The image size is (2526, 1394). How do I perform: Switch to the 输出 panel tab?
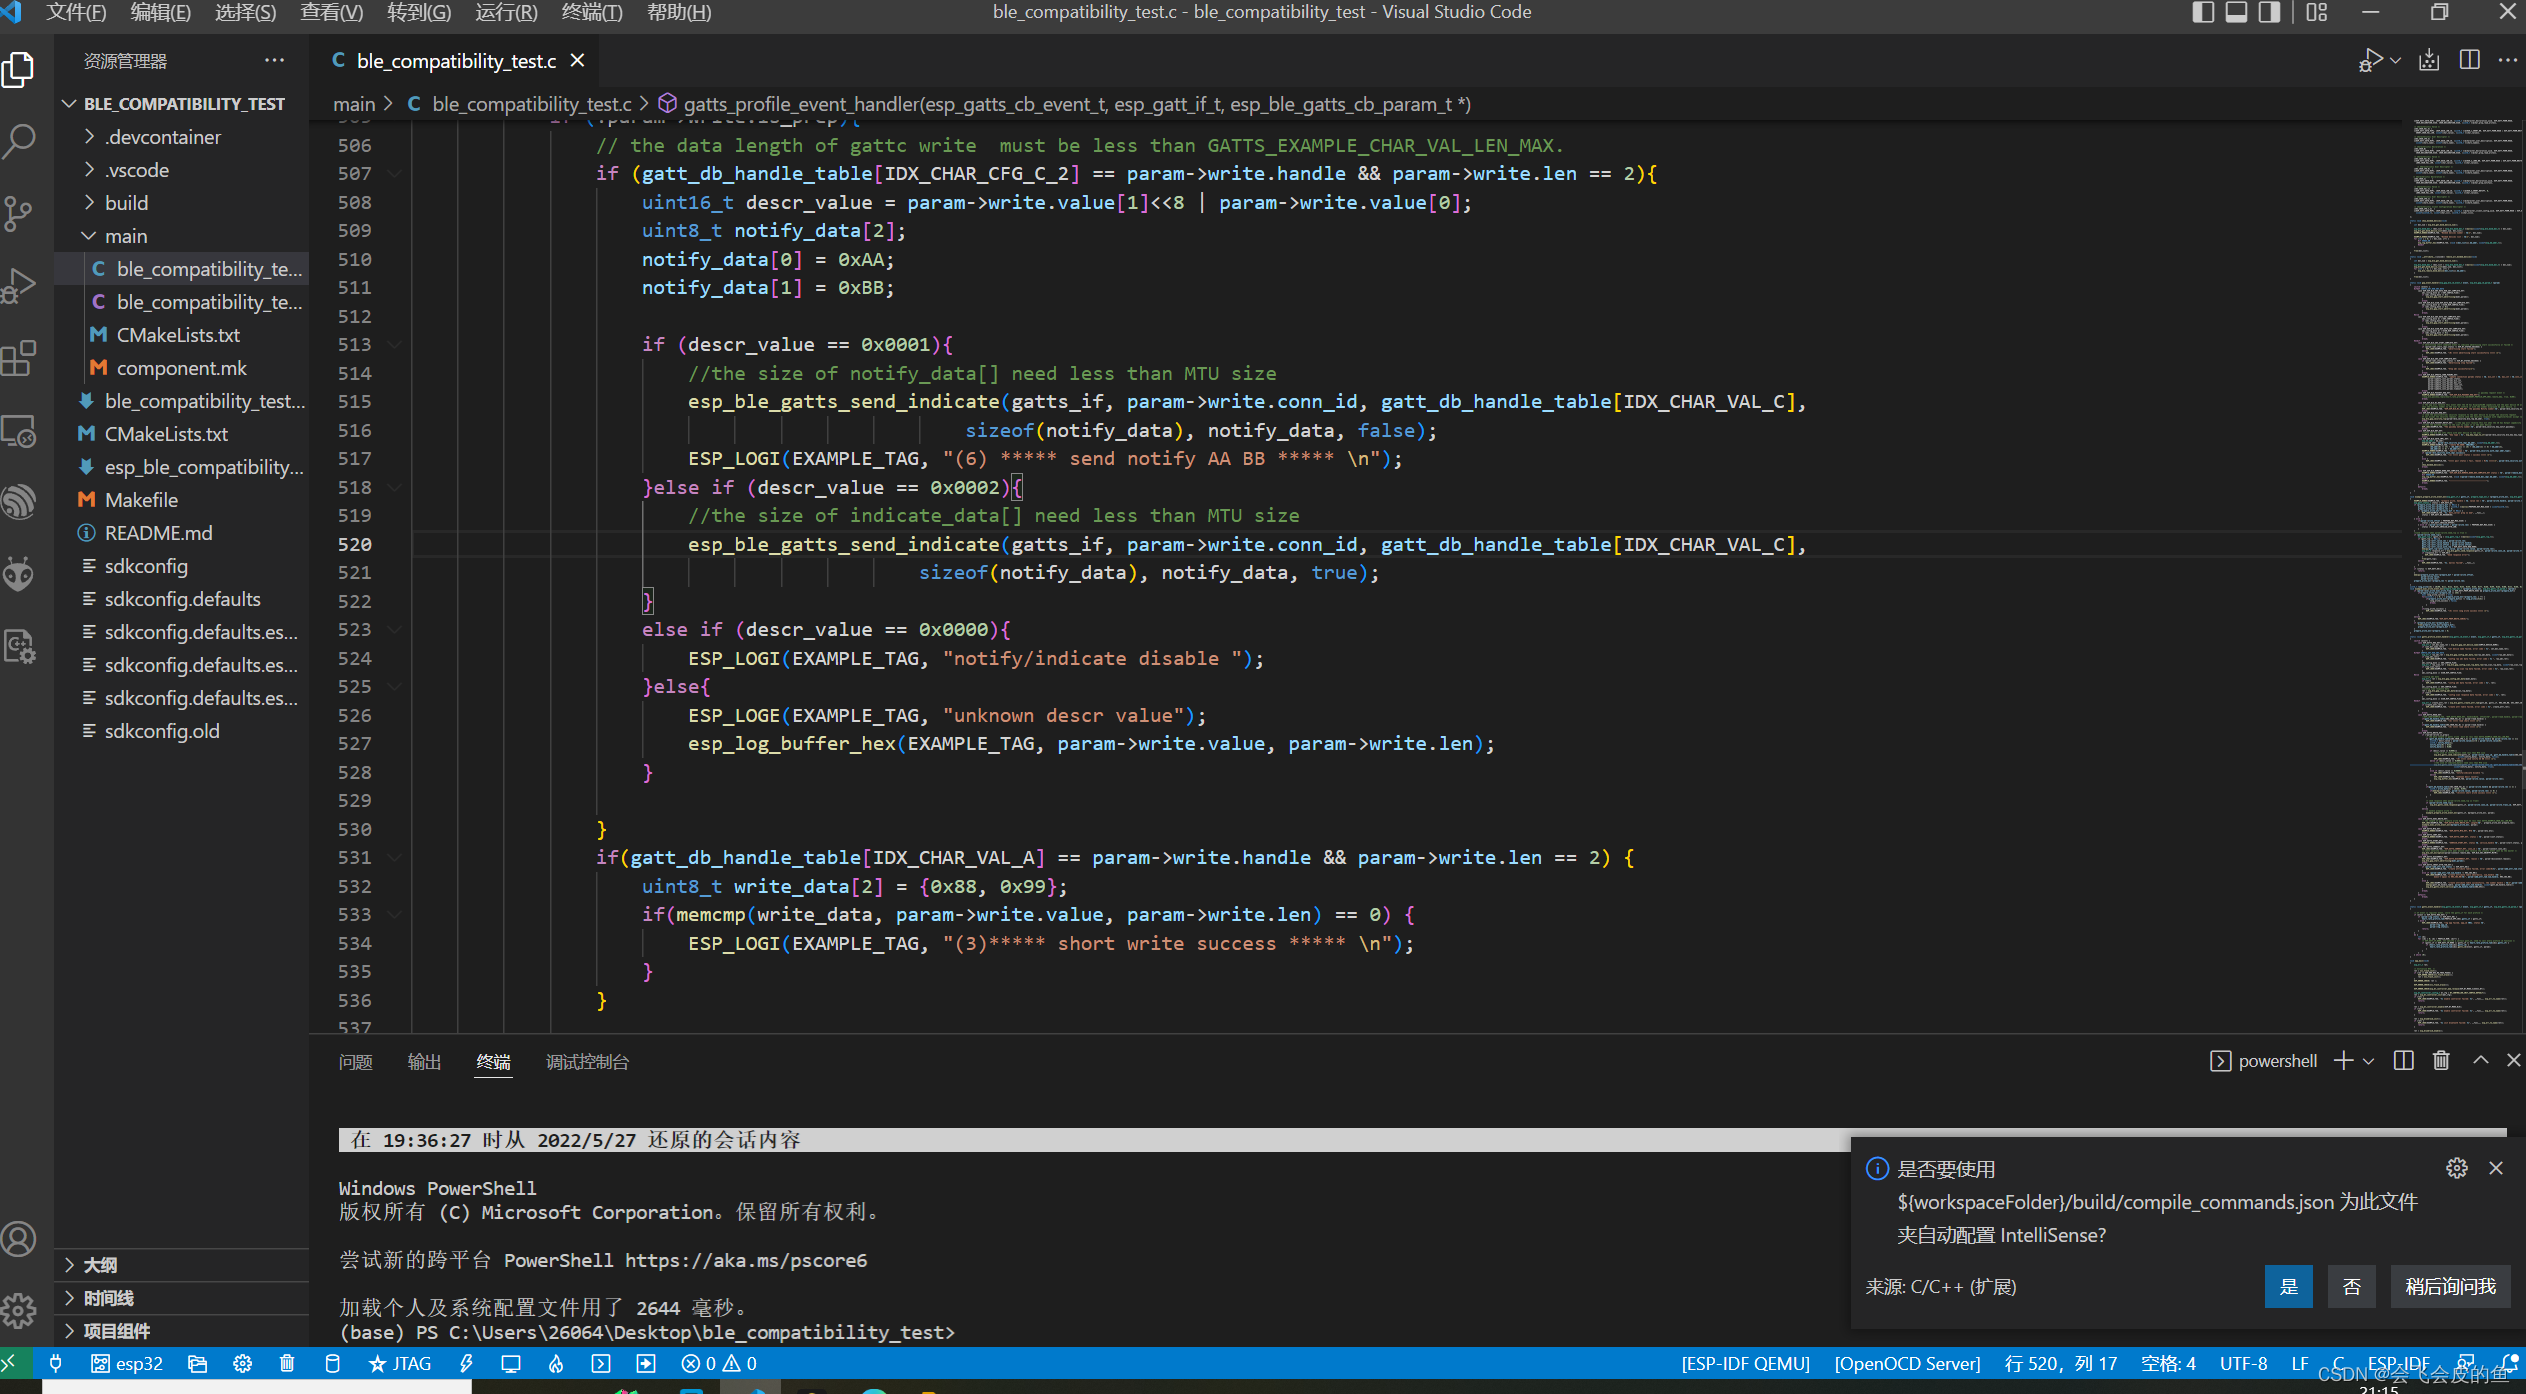click(425, 1062)
